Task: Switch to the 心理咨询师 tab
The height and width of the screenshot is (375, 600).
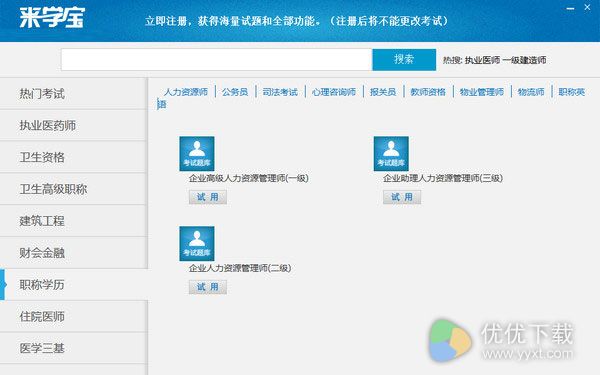Action: point(334,92)
